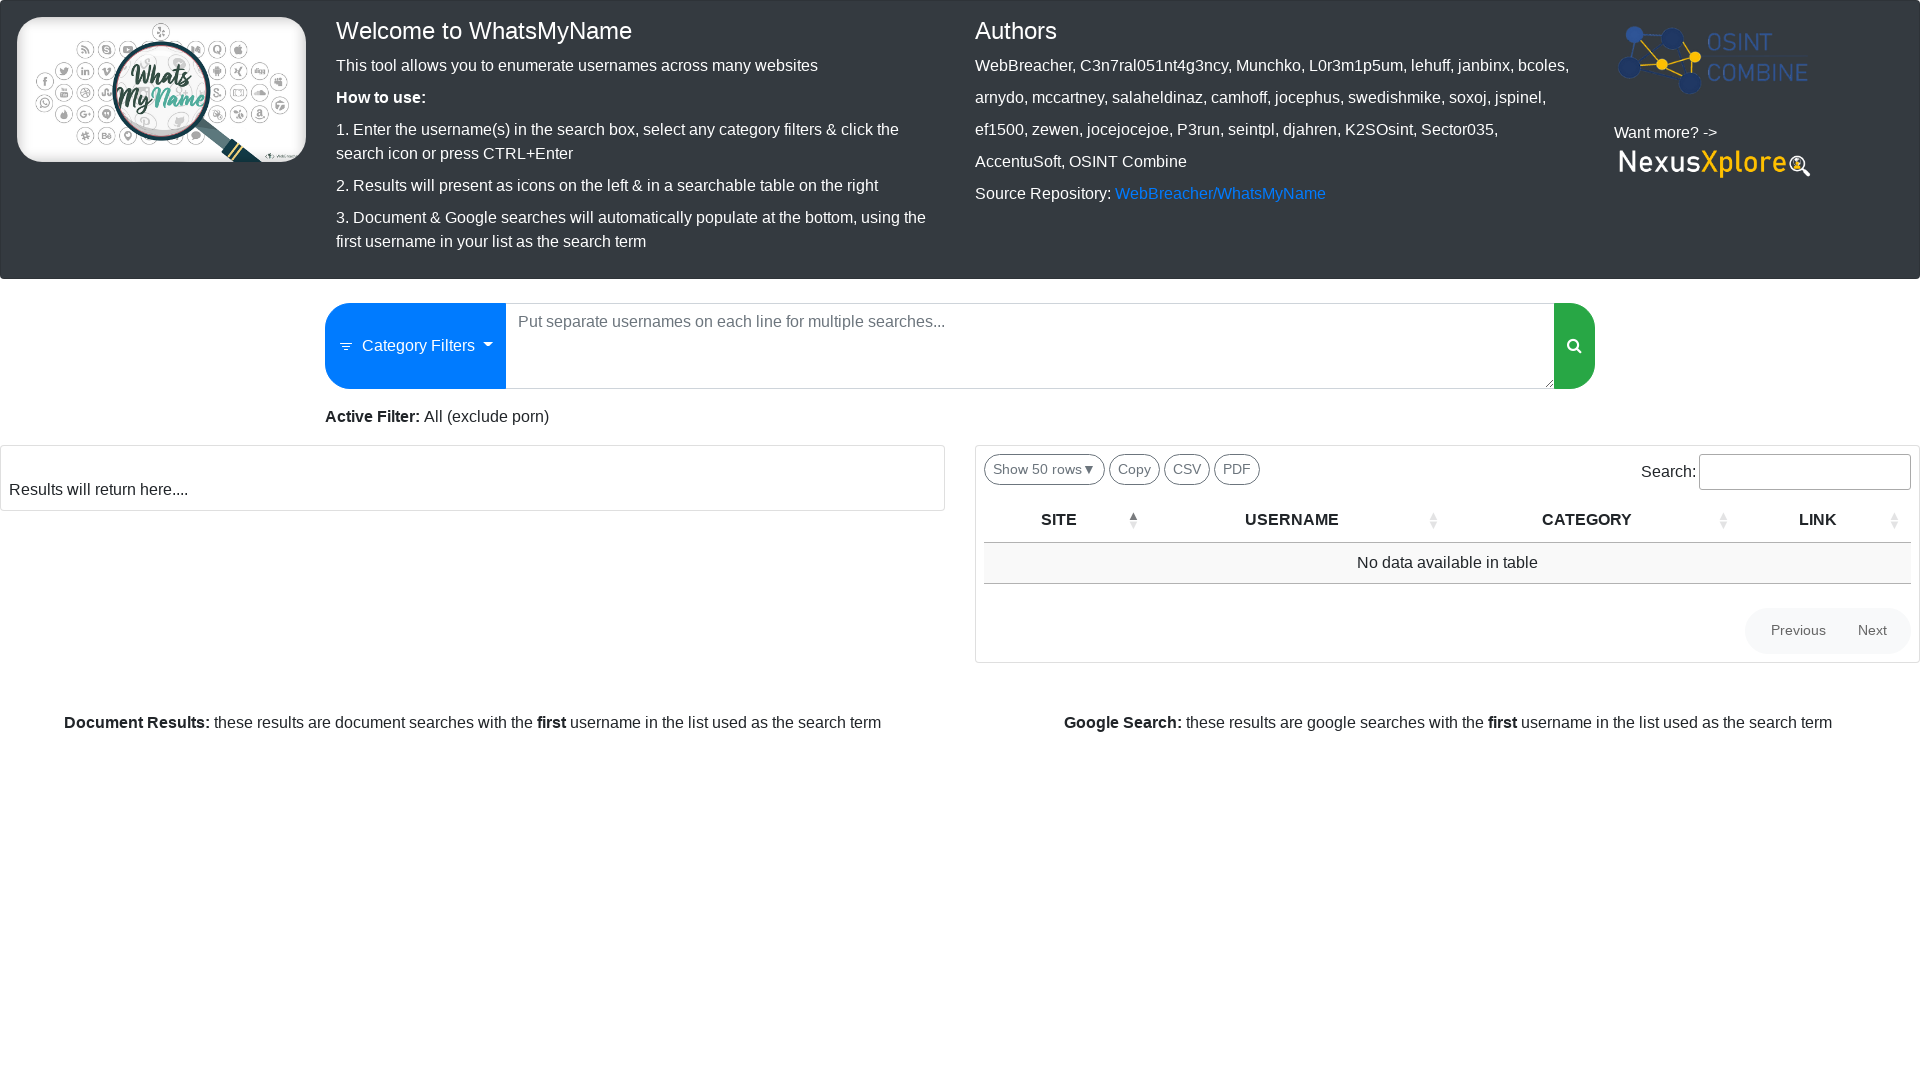The height and width of the screenshot is (1080, 1920).
Task: Click the WhatsMyName logo image
Action: [161, 90]
